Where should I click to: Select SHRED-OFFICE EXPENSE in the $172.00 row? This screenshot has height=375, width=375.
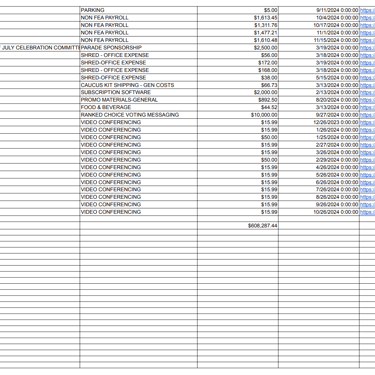point(138,62)
